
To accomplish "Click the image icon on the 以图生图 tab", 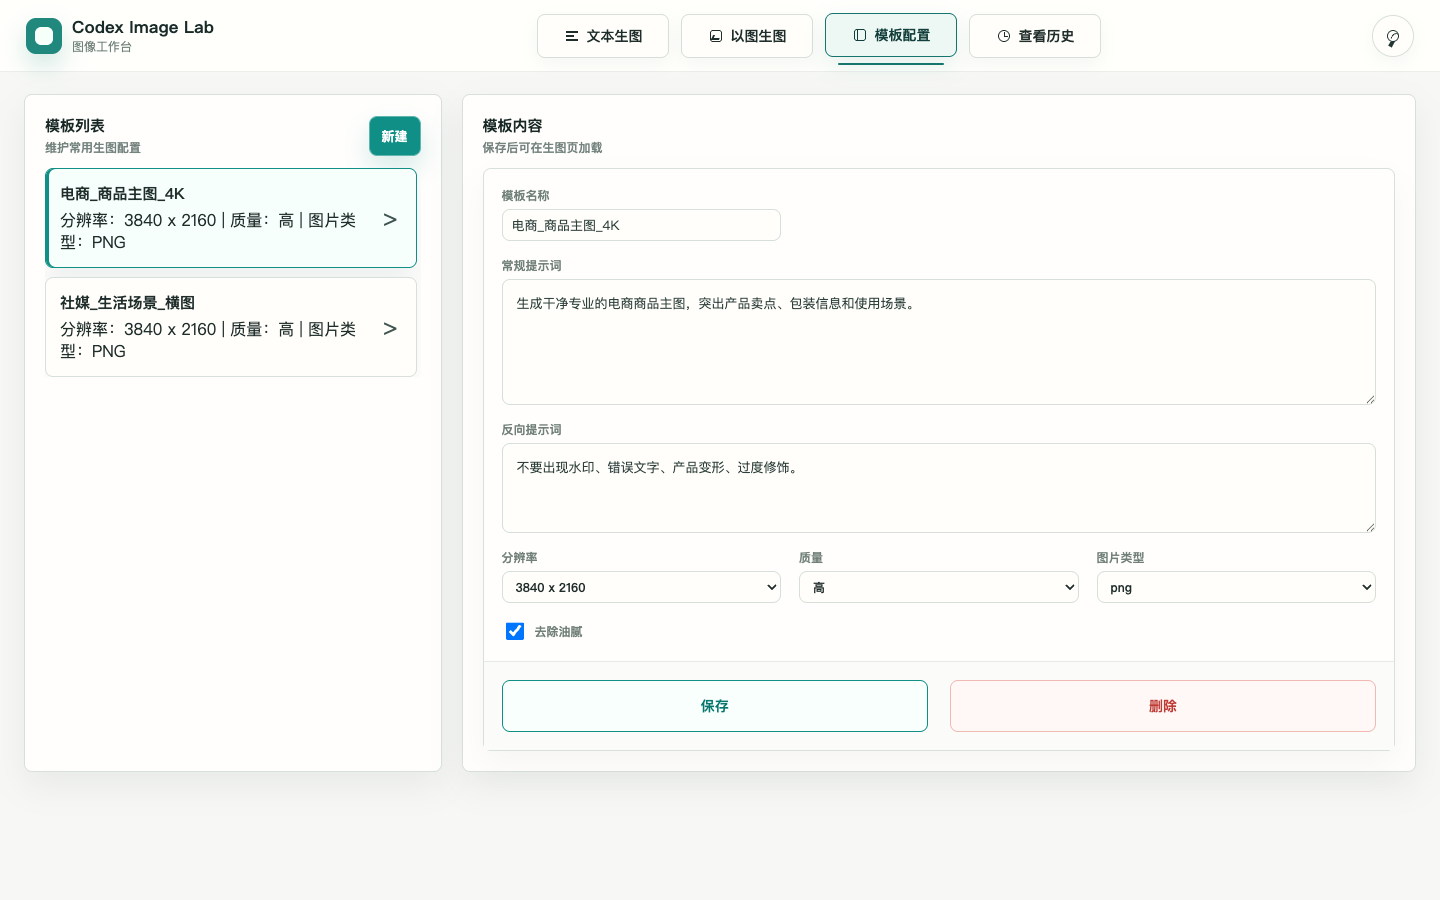I will coord(716,36).
